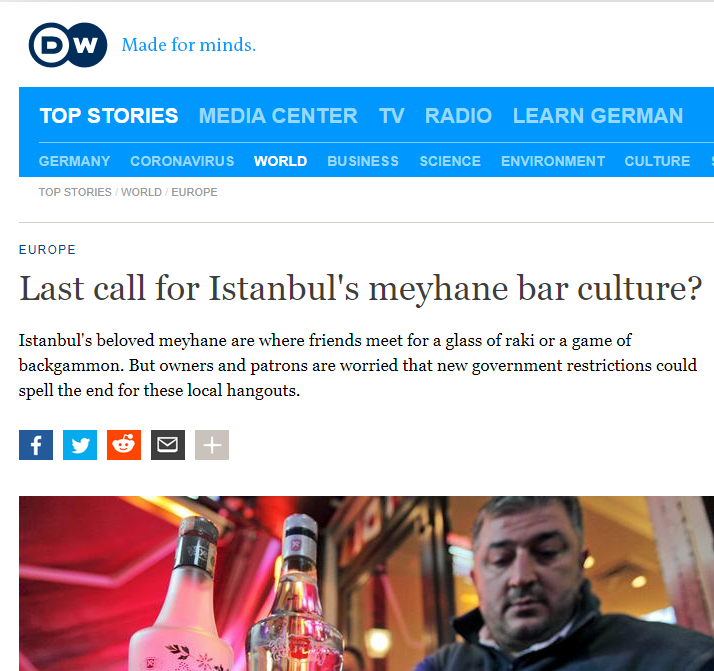The image size is (714, 671).
Task: Click the World breadcrumb link
Action: pos(141,192)
